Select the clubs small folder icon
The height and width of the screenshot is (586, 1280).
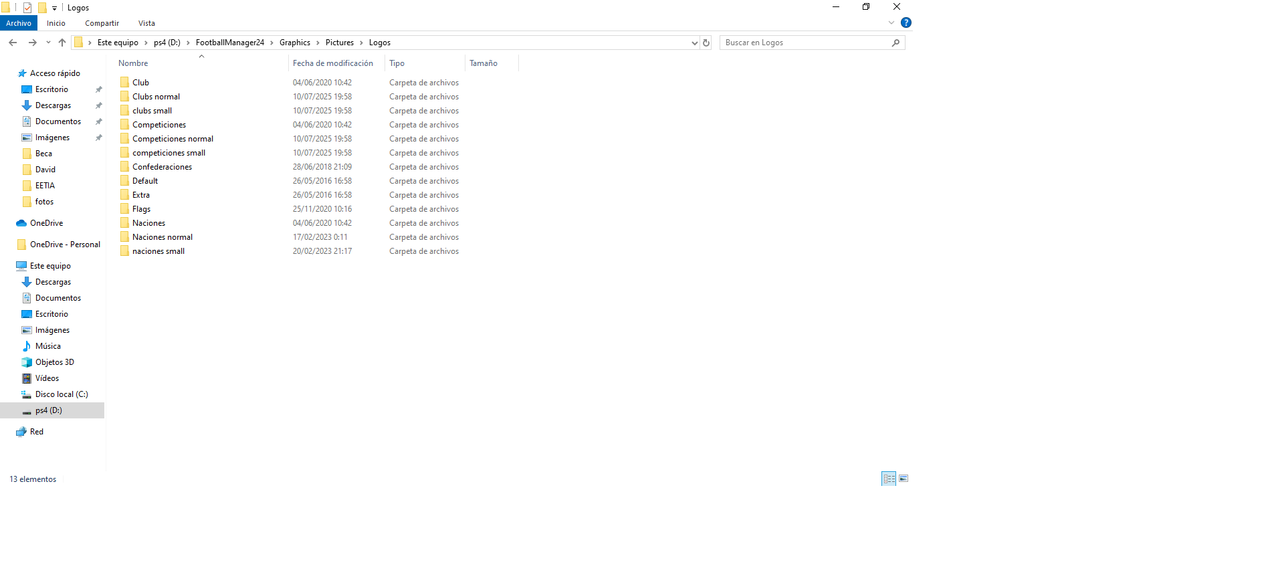click(125, 111)
